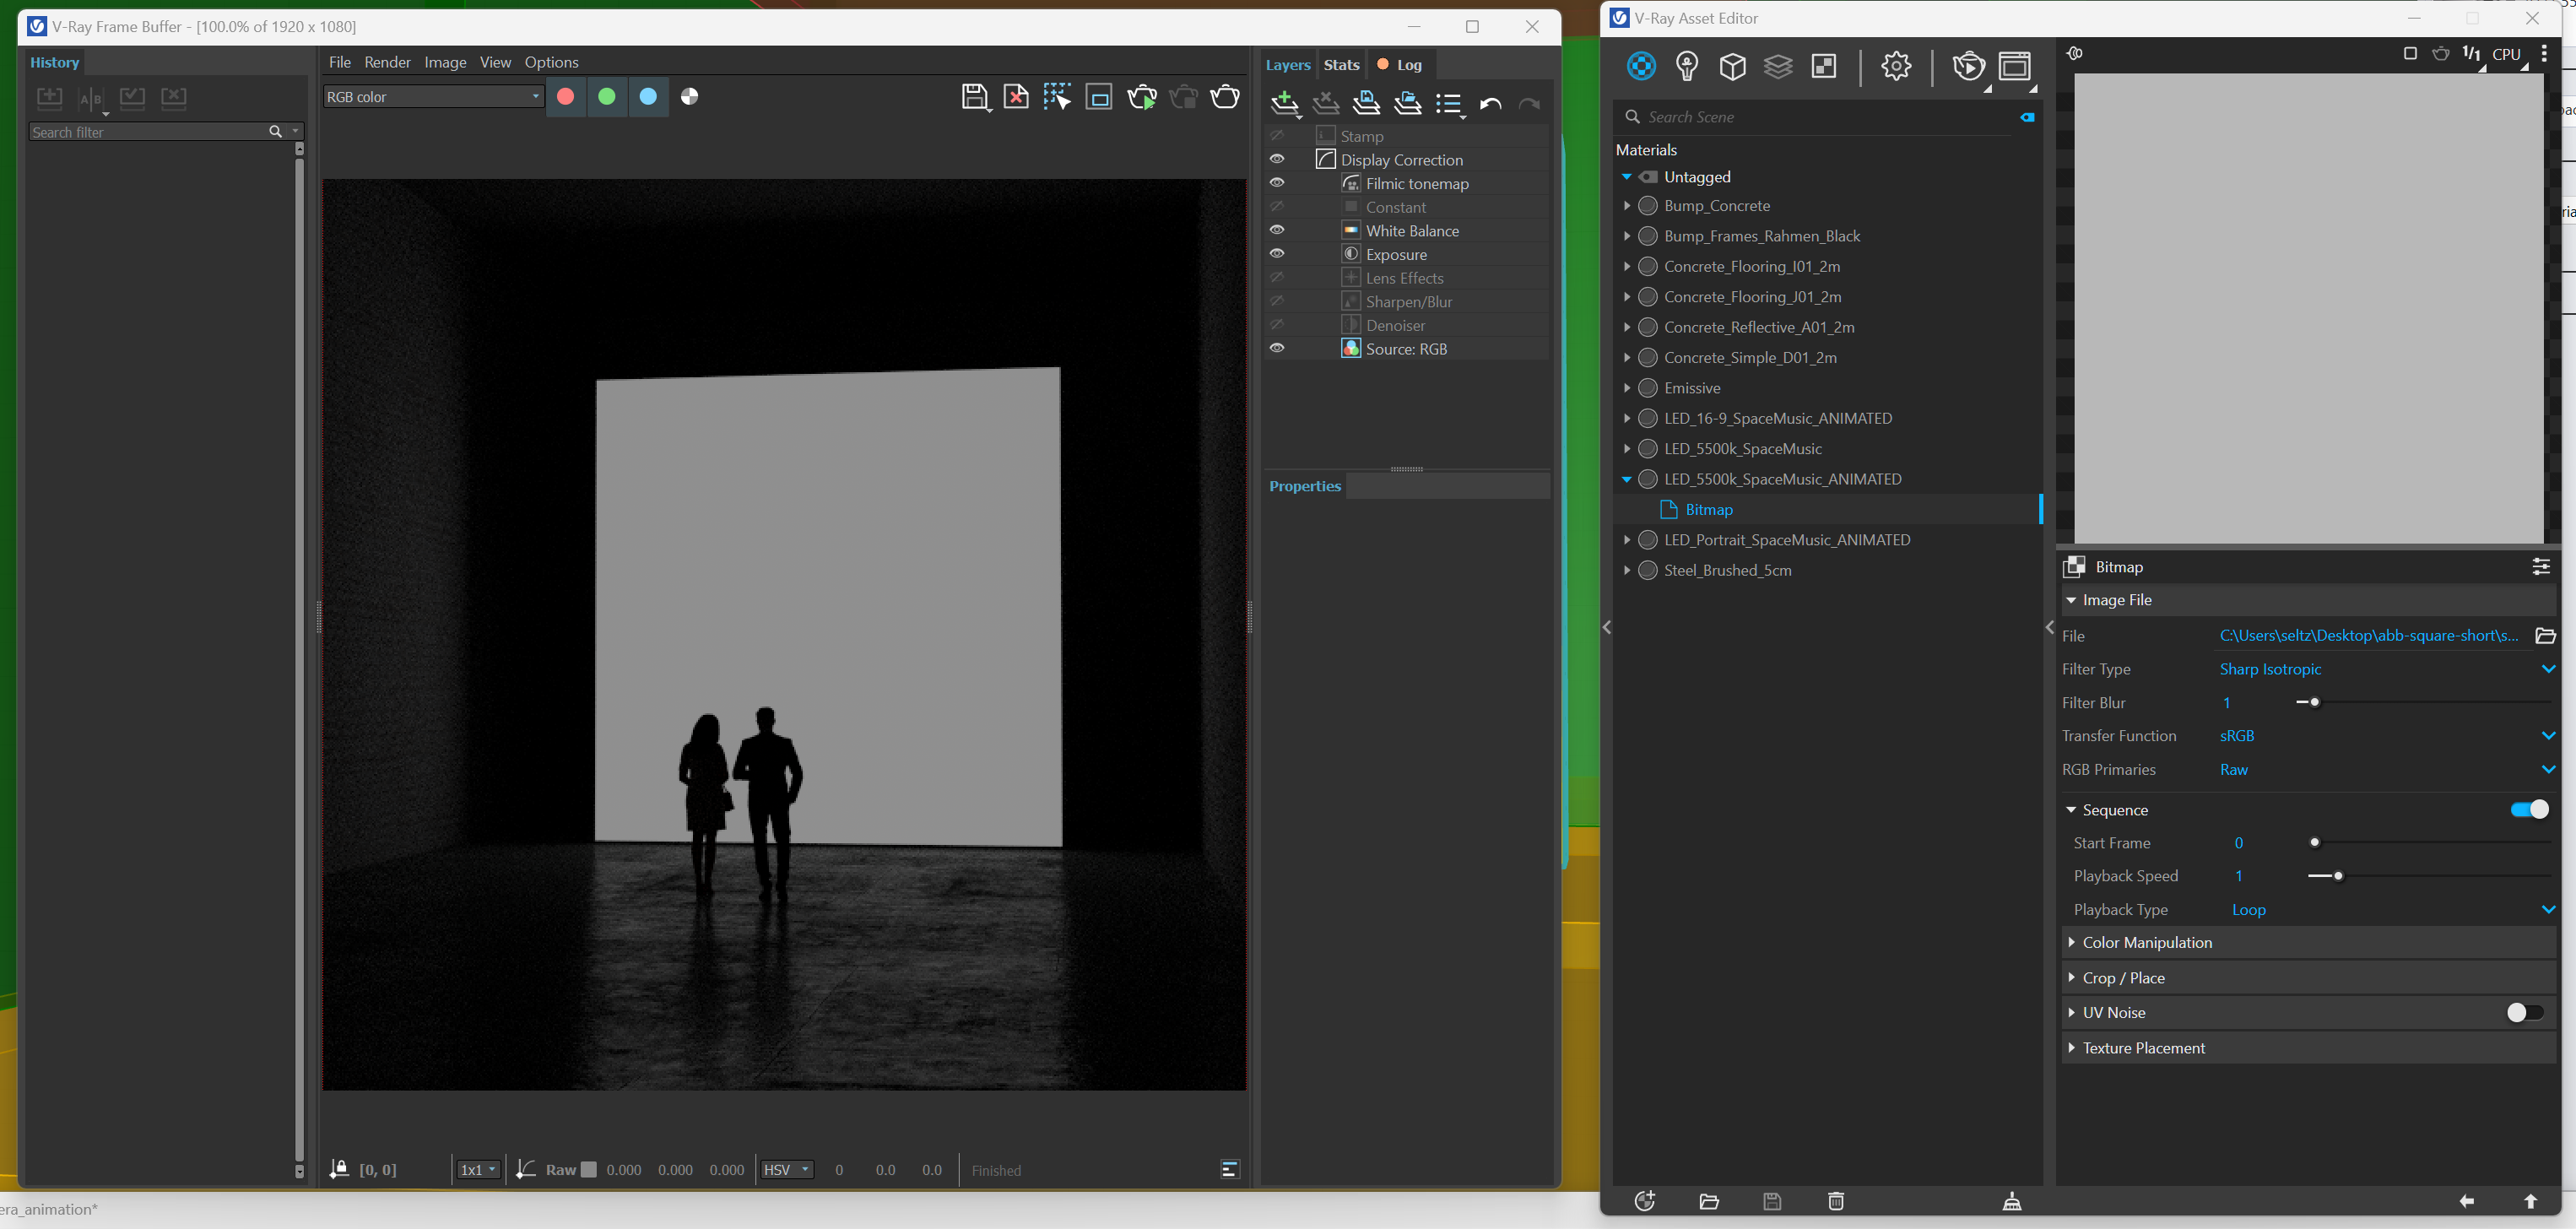Image resolution: width=2576 pixels, height=1229 pixels.
Task: Open the RGB Primaries Raw dropdown
Action: [x=2387, y=770]
